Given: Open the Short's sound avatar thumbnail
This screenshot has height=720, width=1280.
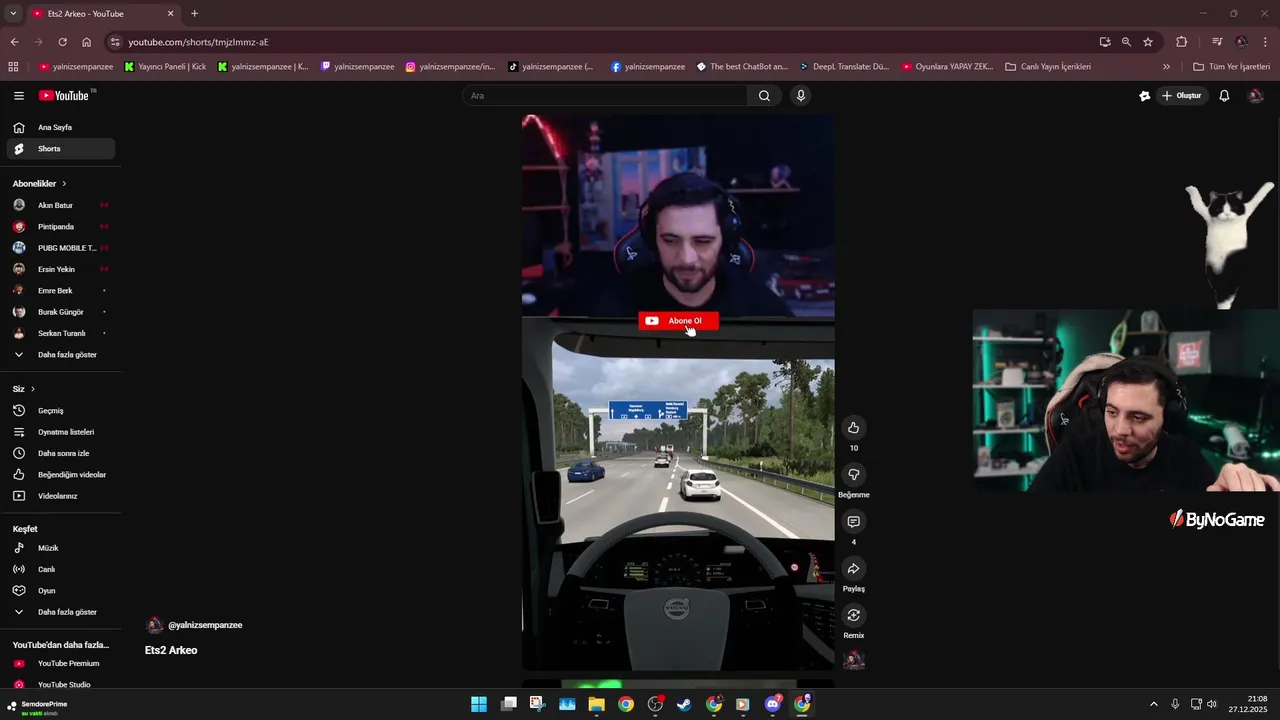Looking at the screenshot, I should 853,660.
